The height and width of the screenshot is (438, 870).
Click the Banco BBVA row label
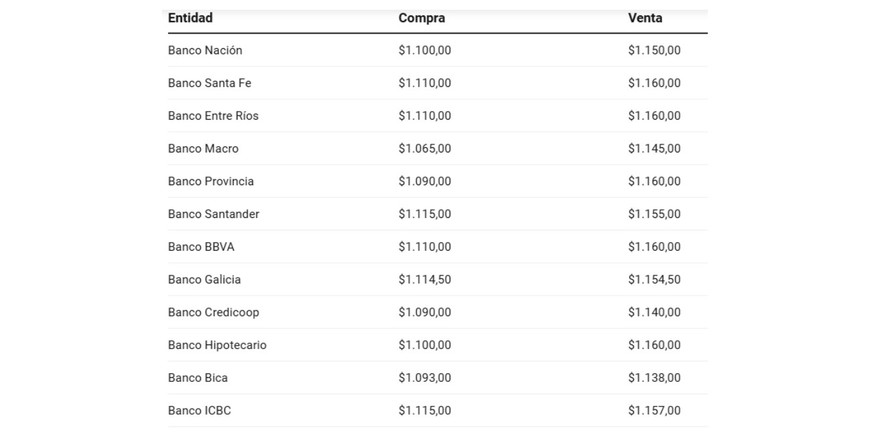click(x=201, y=247)
